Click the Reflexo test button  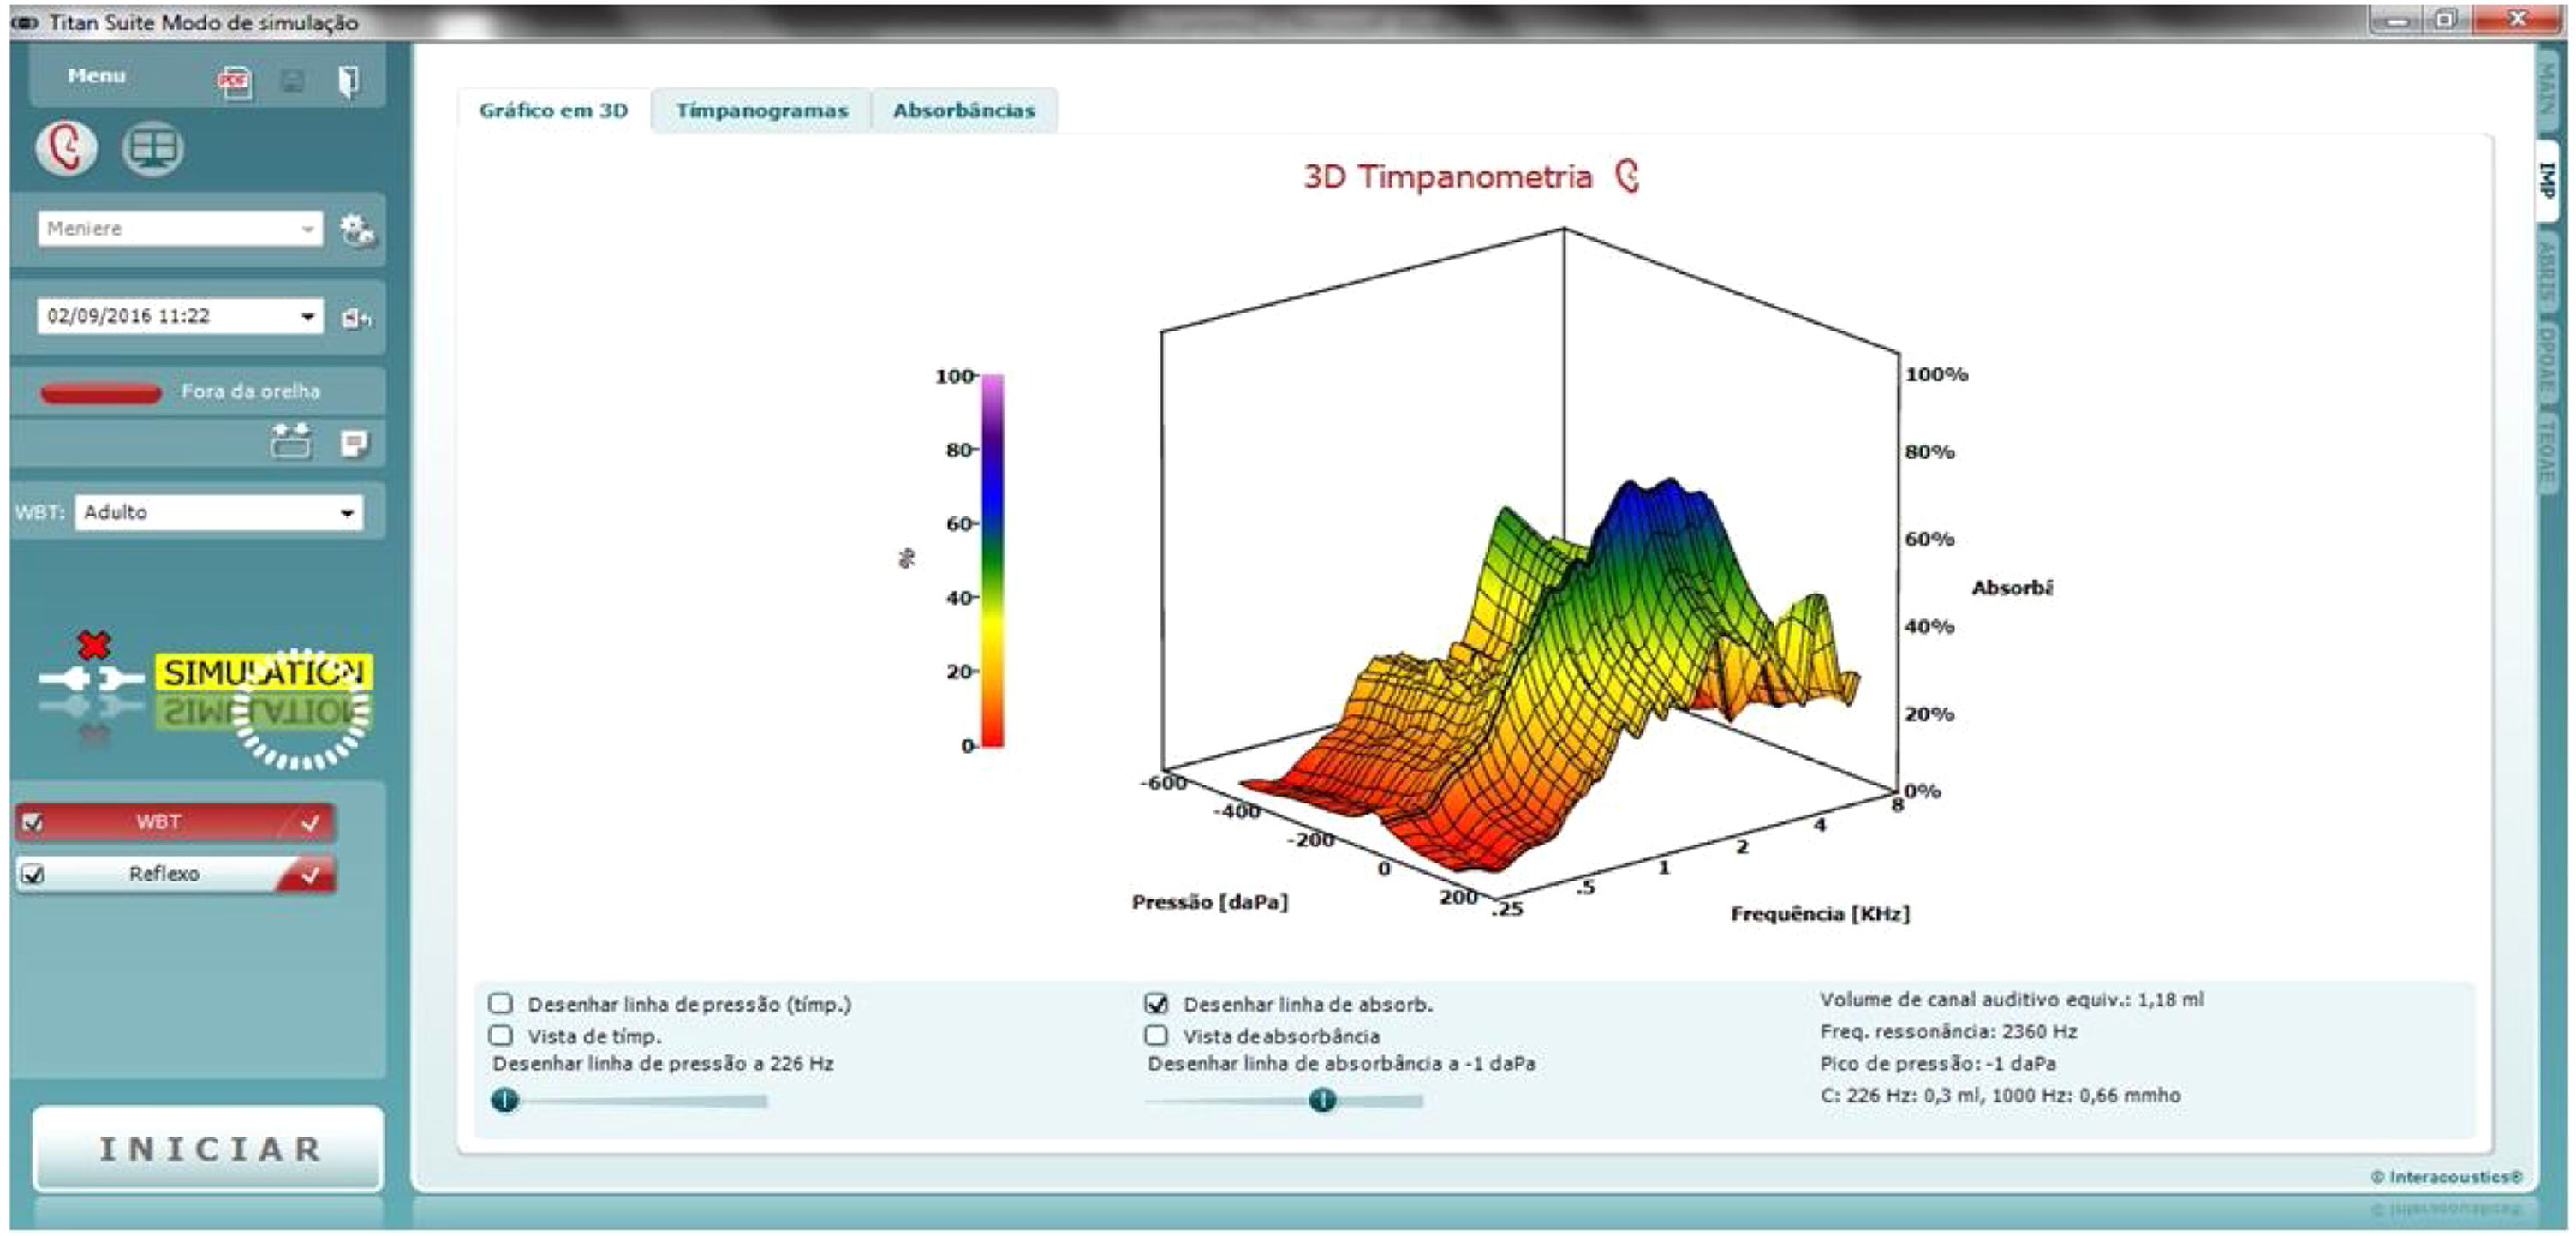click(165, 874)
